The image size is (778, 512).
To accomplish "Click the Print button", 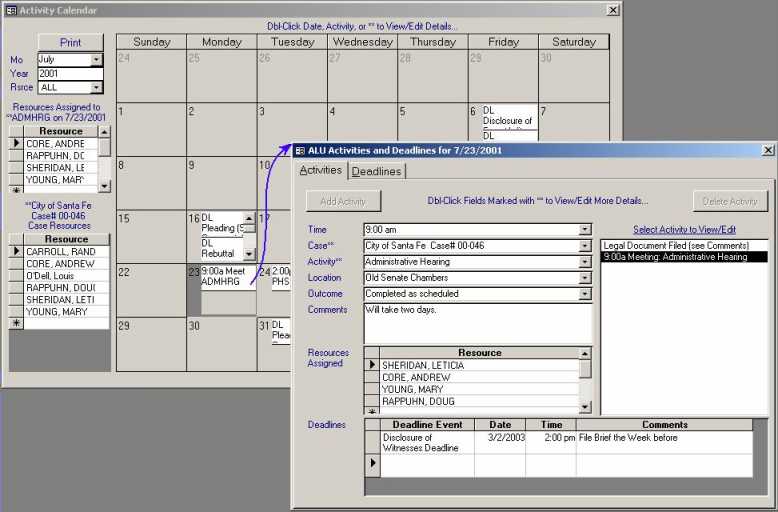I will 70,42.
